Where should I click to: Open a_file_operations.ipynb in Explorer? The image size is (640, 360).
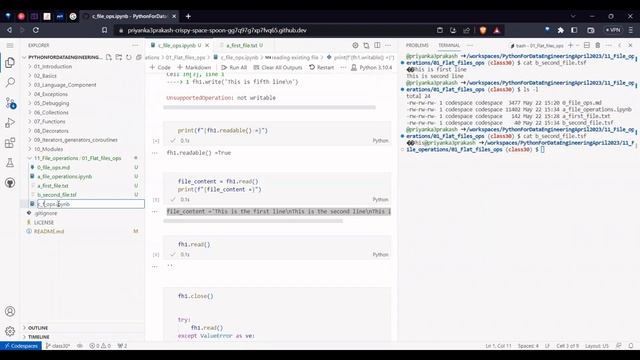tap(64, 177)
